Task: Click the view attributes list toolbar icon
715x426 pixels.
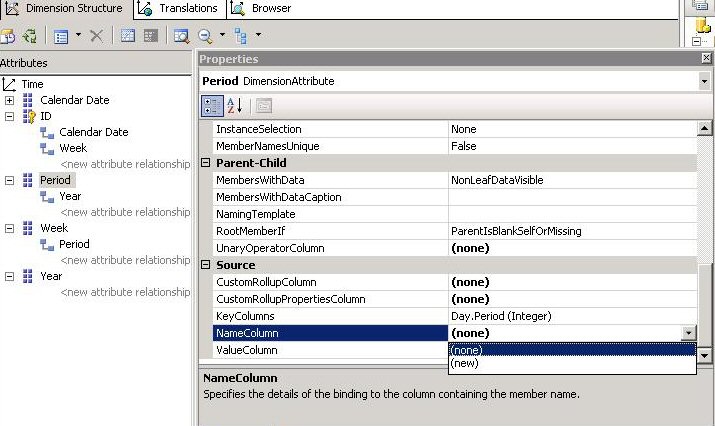Action: pos(61,36)
